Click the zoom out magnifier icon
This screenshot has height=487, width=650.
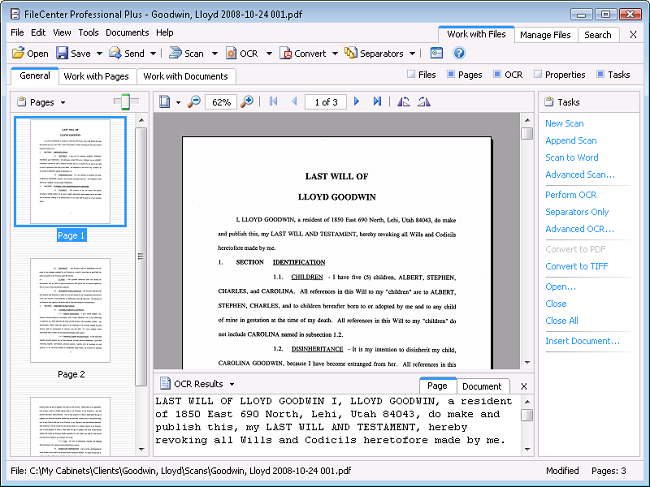194,102
